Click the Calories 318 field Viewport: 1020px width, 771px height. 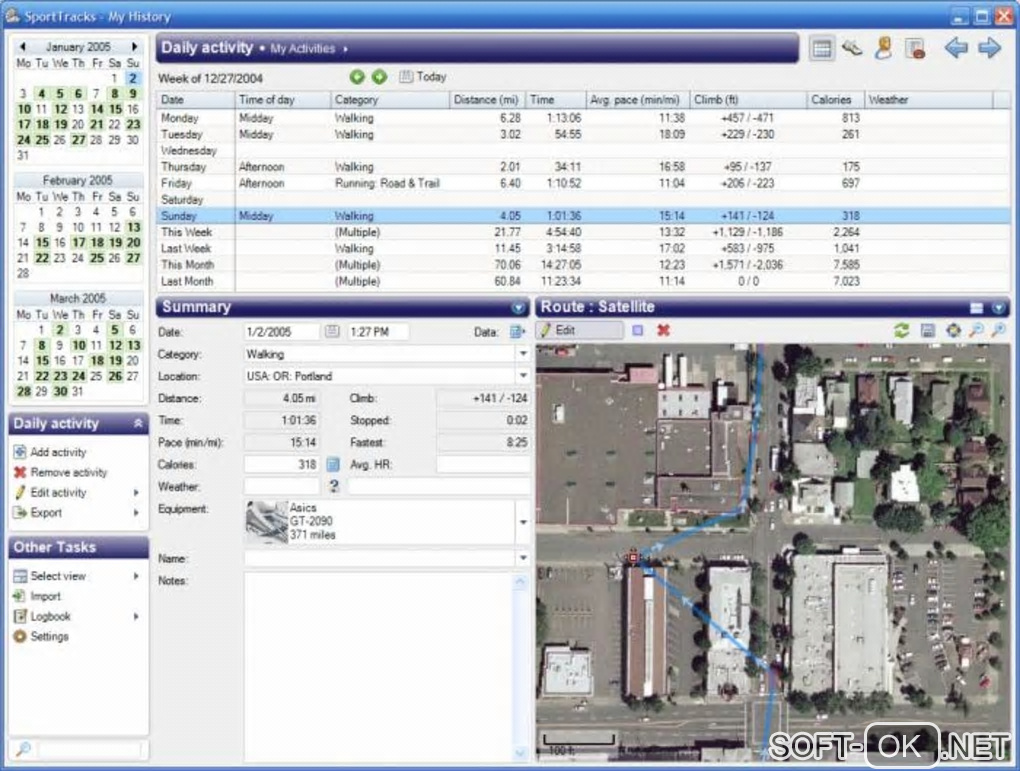[282, 465]
